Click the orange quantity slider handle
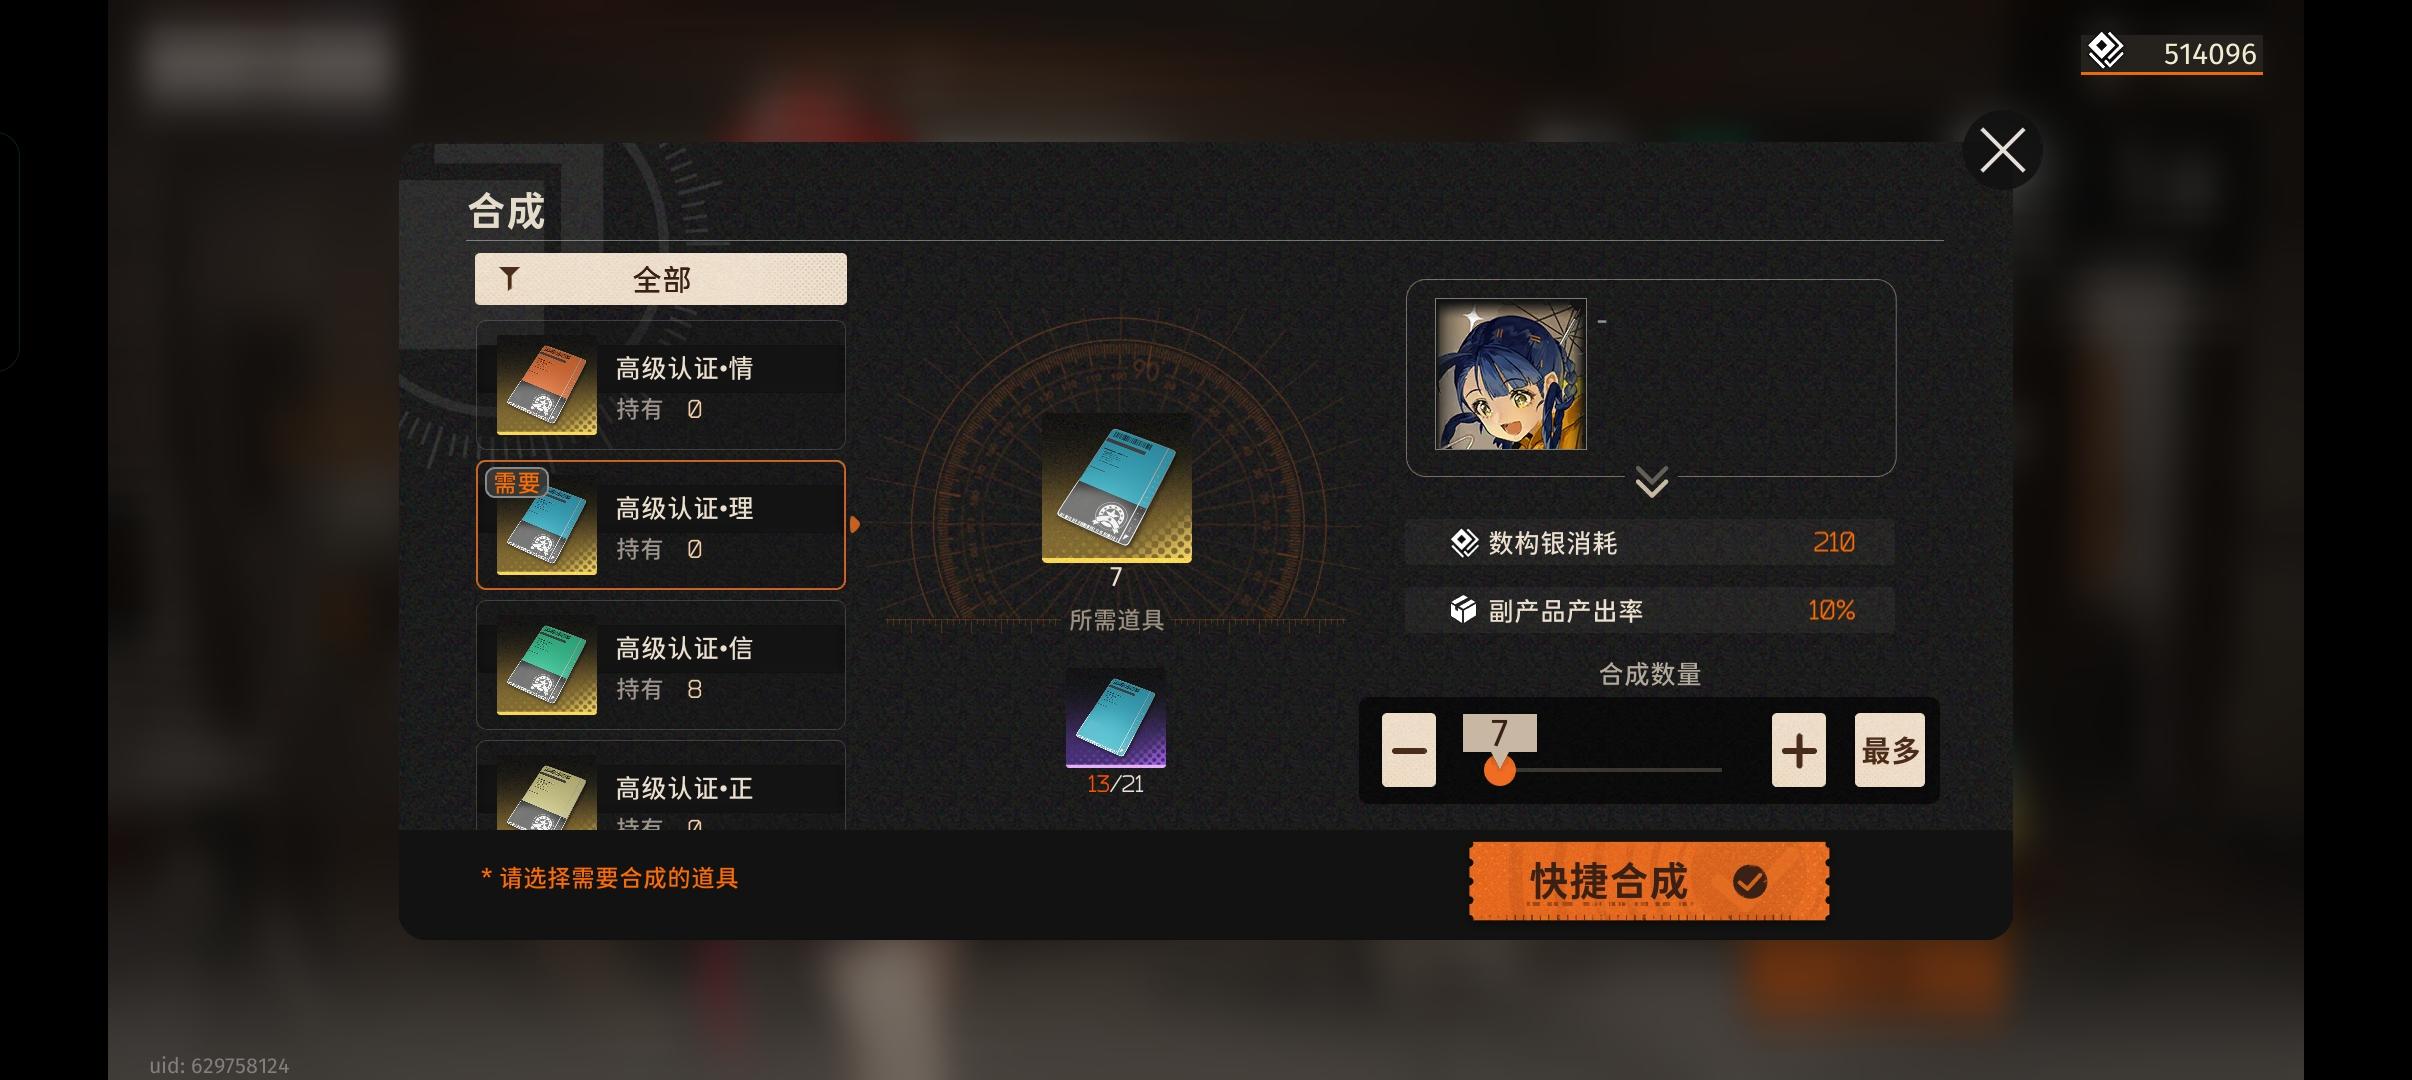The width and height of the screenshot is (2412, 1080). [x=1499, y=770]
